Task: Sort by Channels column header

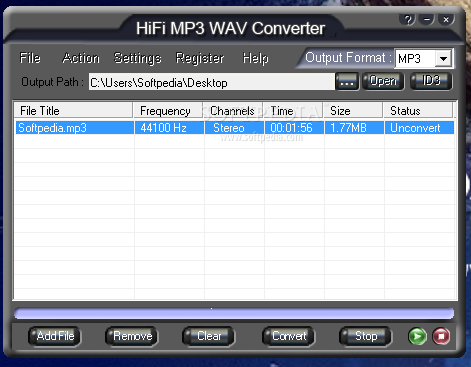Action: (233, 111)
